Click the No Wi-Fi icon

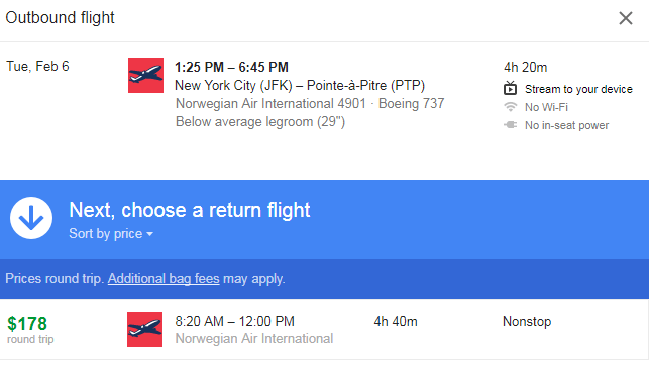(510, 107)
